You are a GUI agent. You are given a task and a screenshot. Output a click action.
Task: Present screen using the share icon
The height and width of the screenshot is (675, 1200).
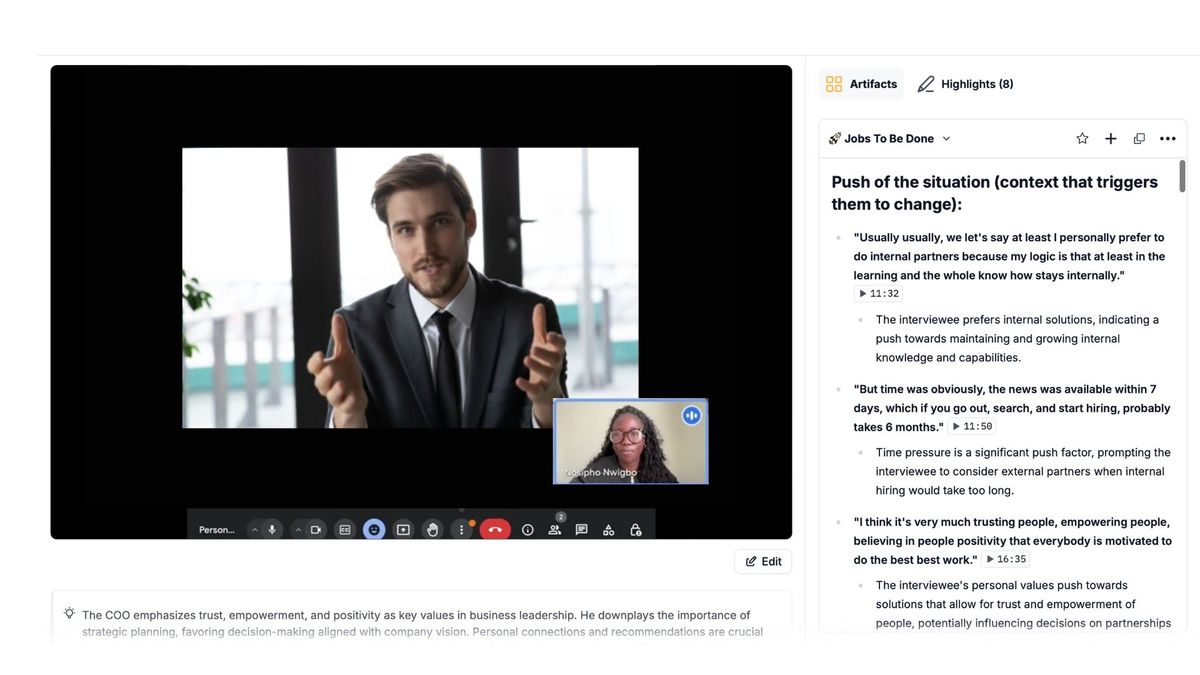point(402,529)
